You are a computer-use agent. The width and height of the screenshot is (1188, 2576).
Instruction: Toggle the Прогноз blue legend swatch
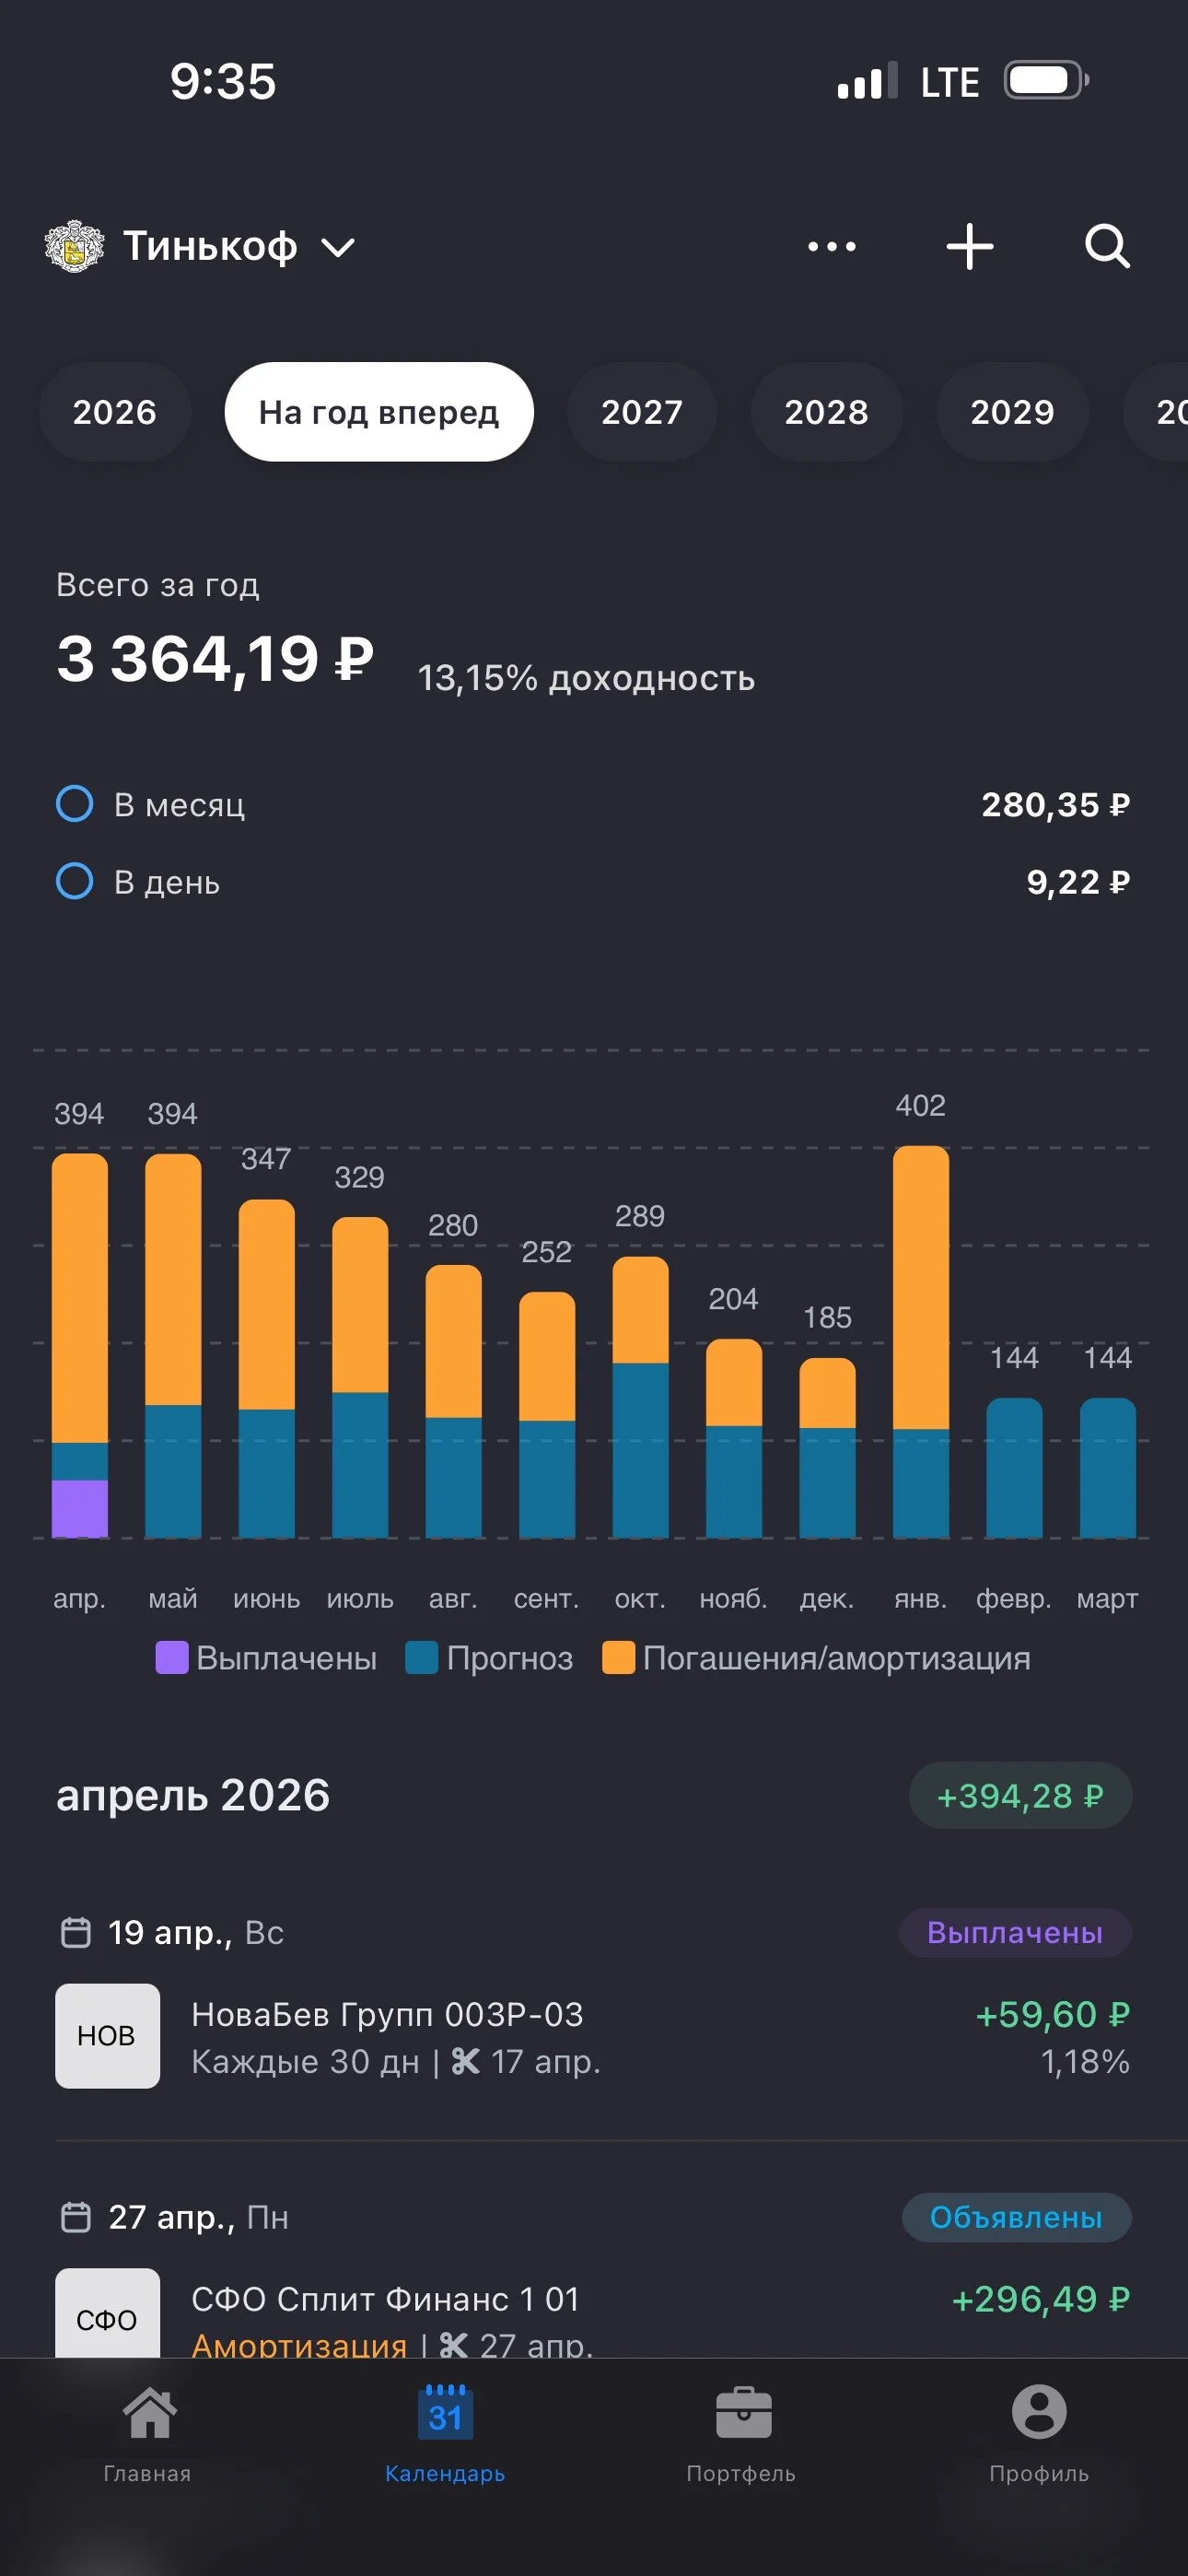[421, 1657]
